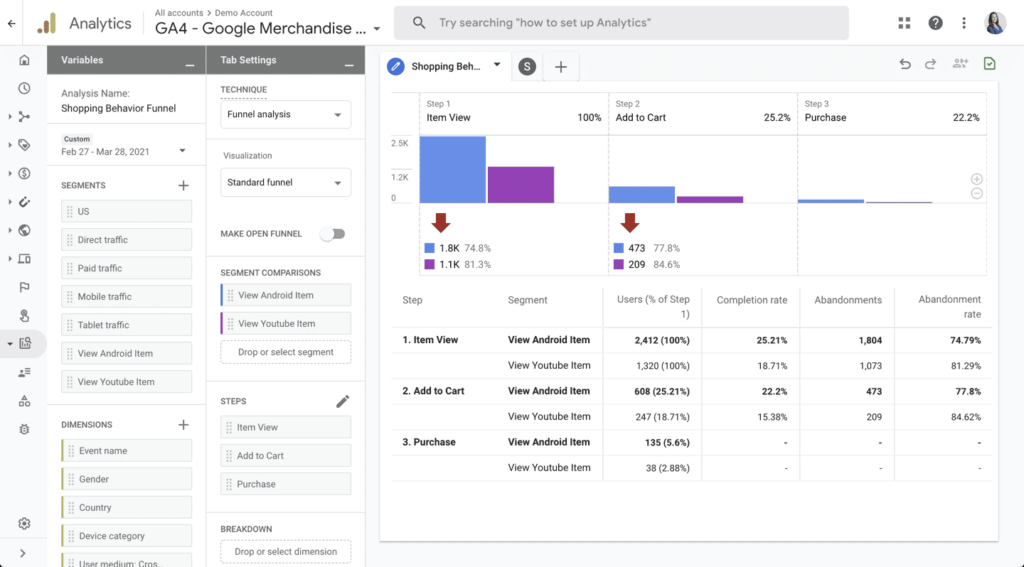Screen dimensions: 1024x567
Task: Expand the custom date range dropdown
Action: pyautogui.click(x=182, y=151)
